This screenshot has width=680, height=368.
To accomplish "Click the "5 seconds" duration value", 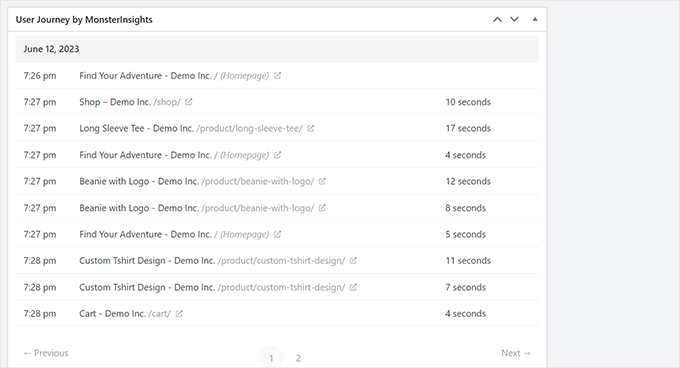I will [465, 234].
